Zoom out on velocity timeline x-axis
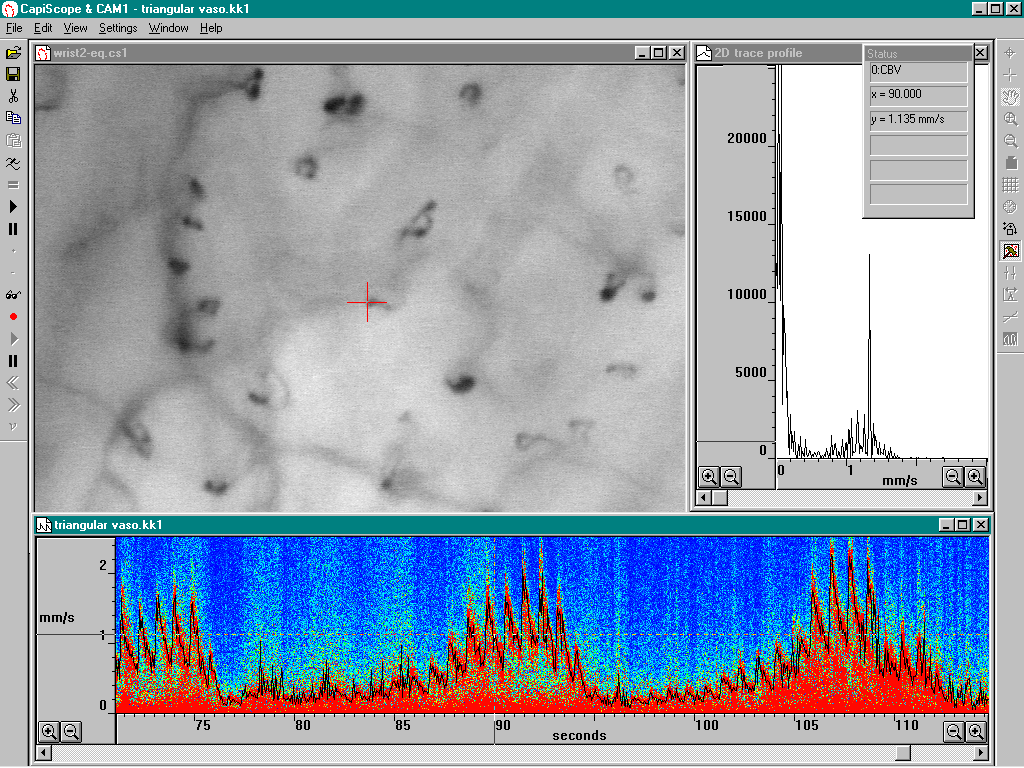The height and width of the screenshot is (768, 1024). click(953, 732)
